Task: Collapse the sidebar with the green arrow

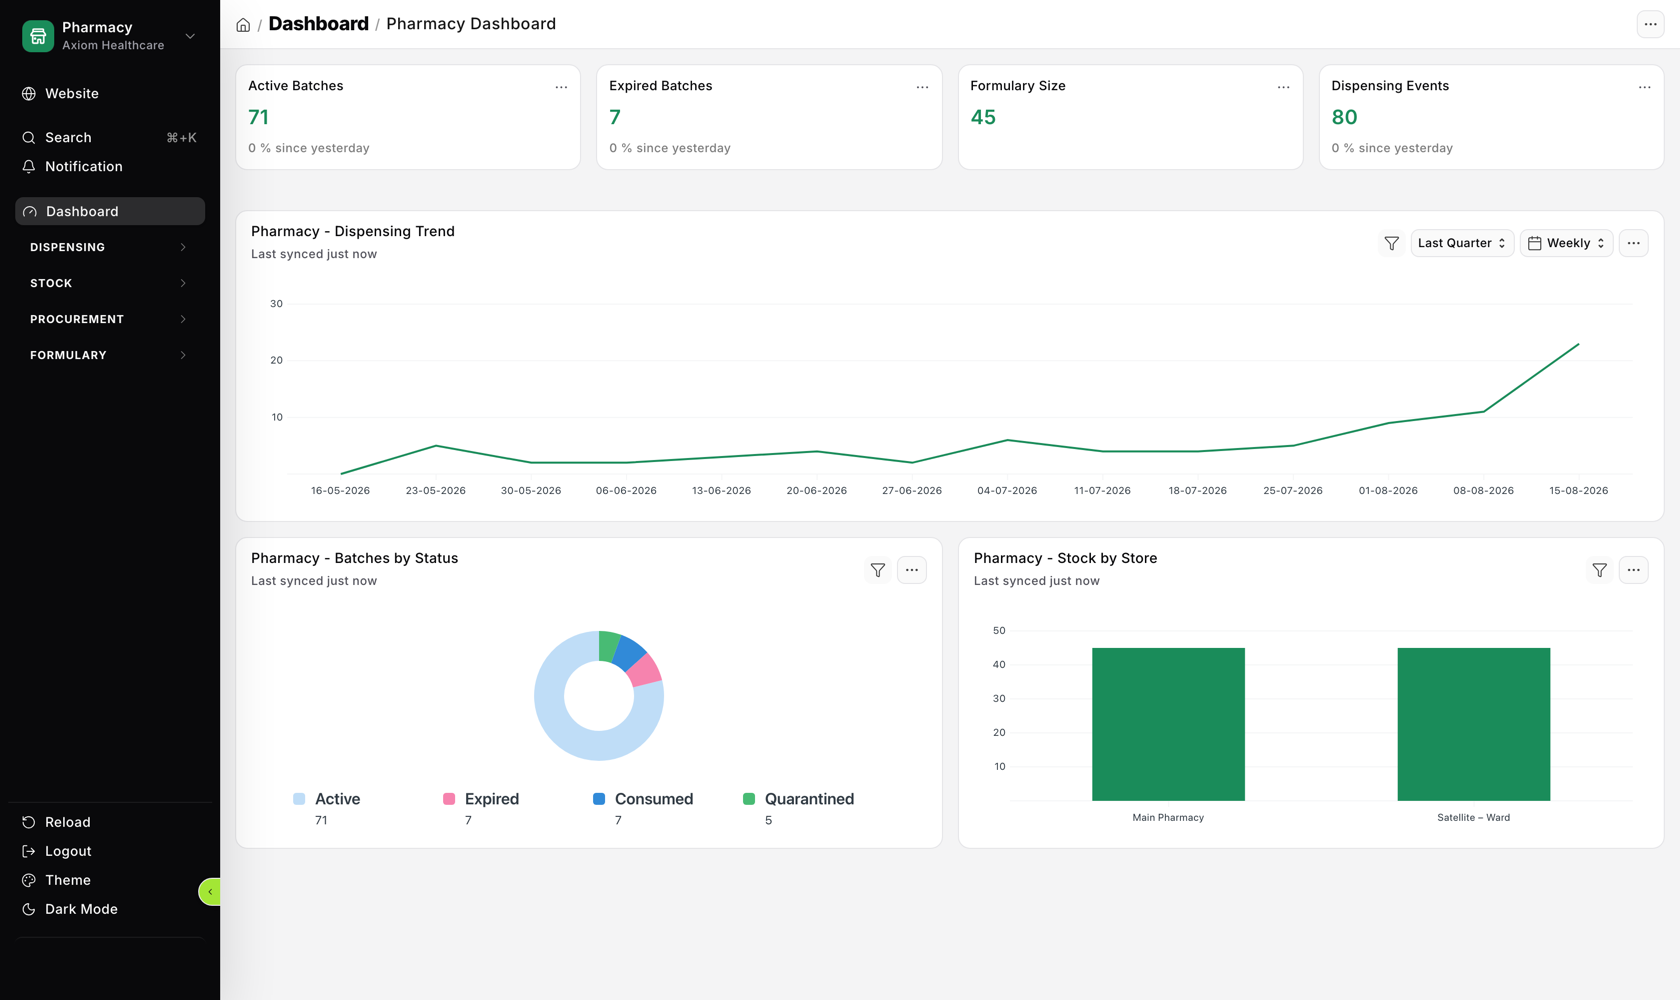Action: pyautogui.click(x=210, y=892)
